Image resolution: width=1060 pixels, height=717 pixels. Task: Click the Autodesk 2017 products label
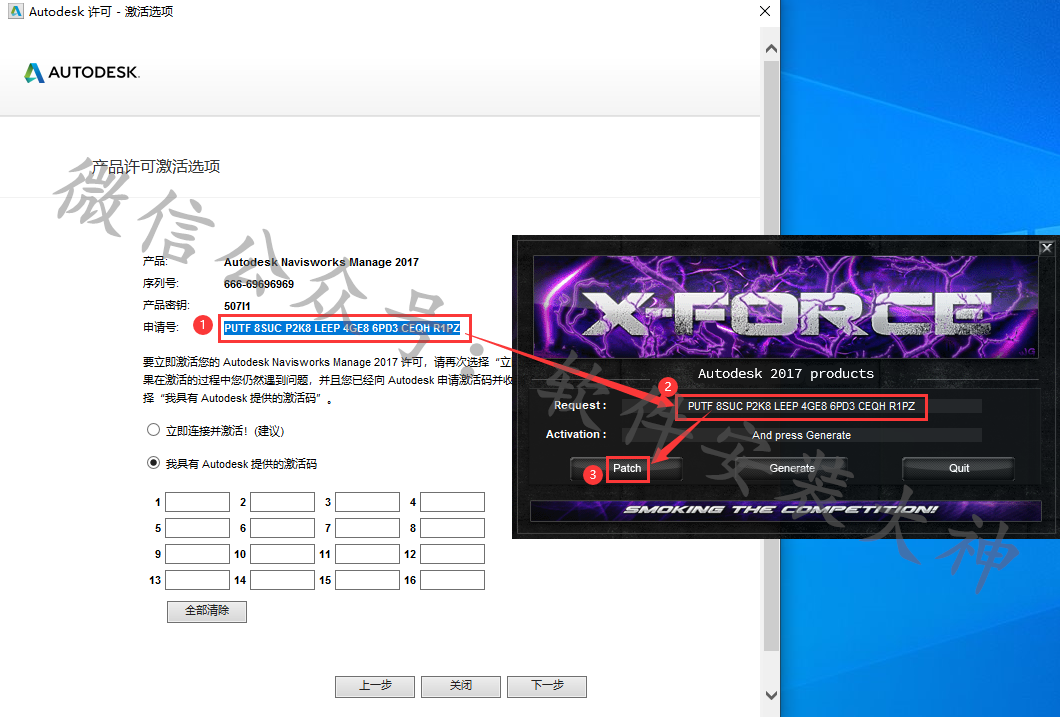point(786,374)
